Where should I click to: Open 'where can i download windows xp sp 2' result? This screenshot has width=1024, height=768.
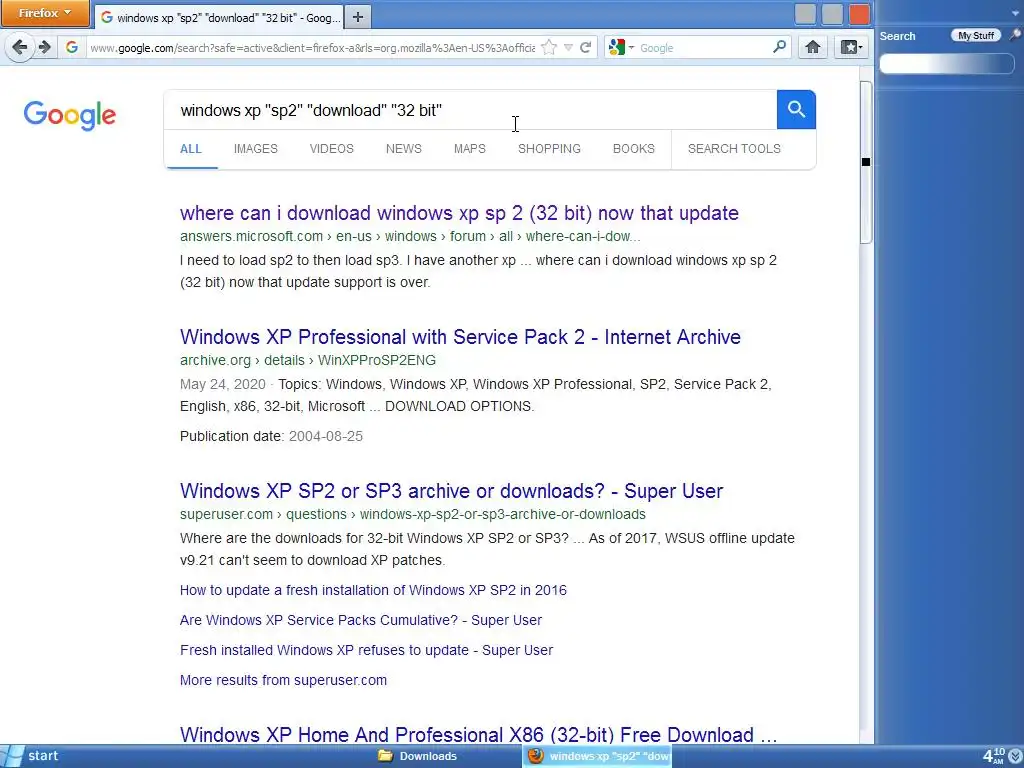pos(459,213)
